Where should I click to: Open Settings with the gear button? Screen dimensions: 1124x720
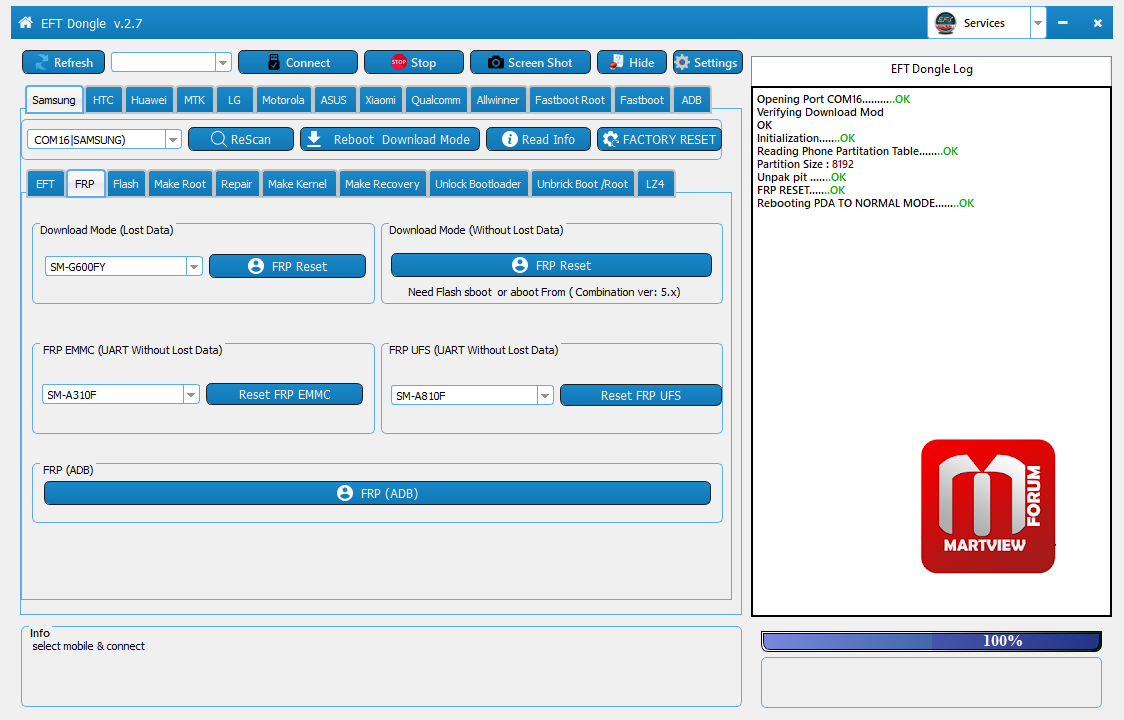pyautogui.click(x=707, y=62)
